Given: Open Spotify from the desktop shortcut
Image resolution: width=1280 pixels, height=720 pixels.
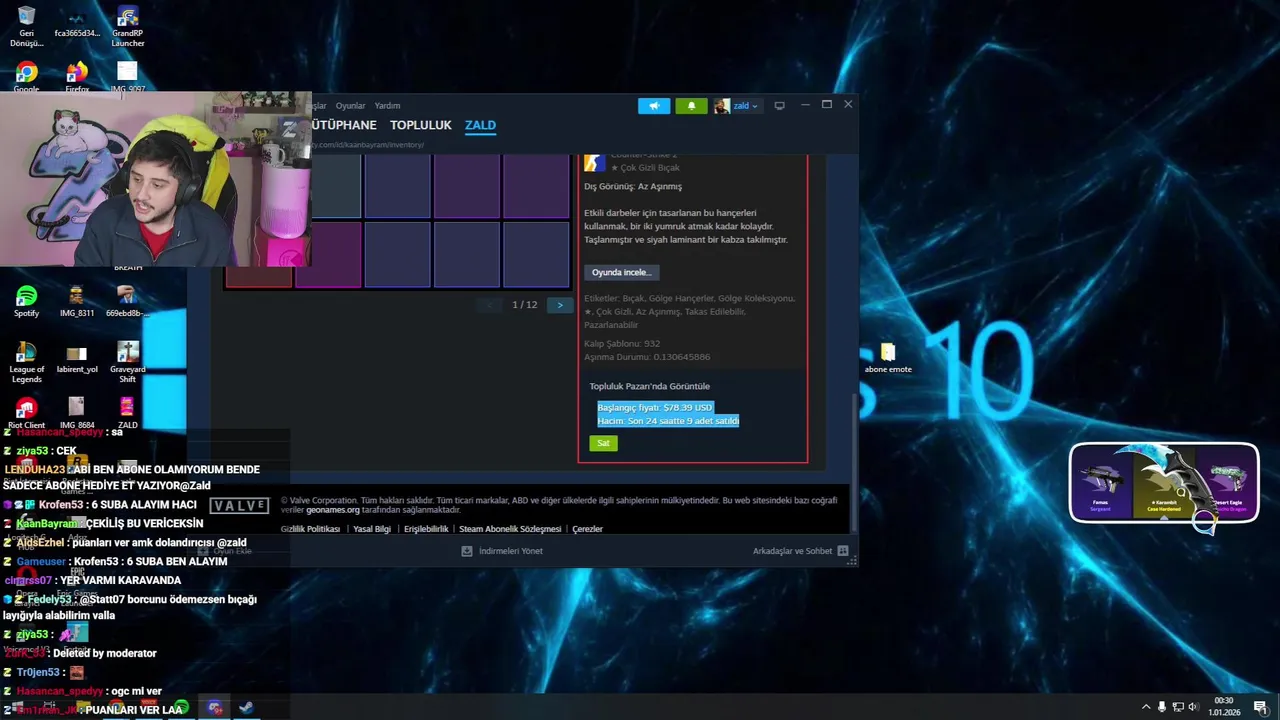Looking at the screenshot, I should pos(26,302).
